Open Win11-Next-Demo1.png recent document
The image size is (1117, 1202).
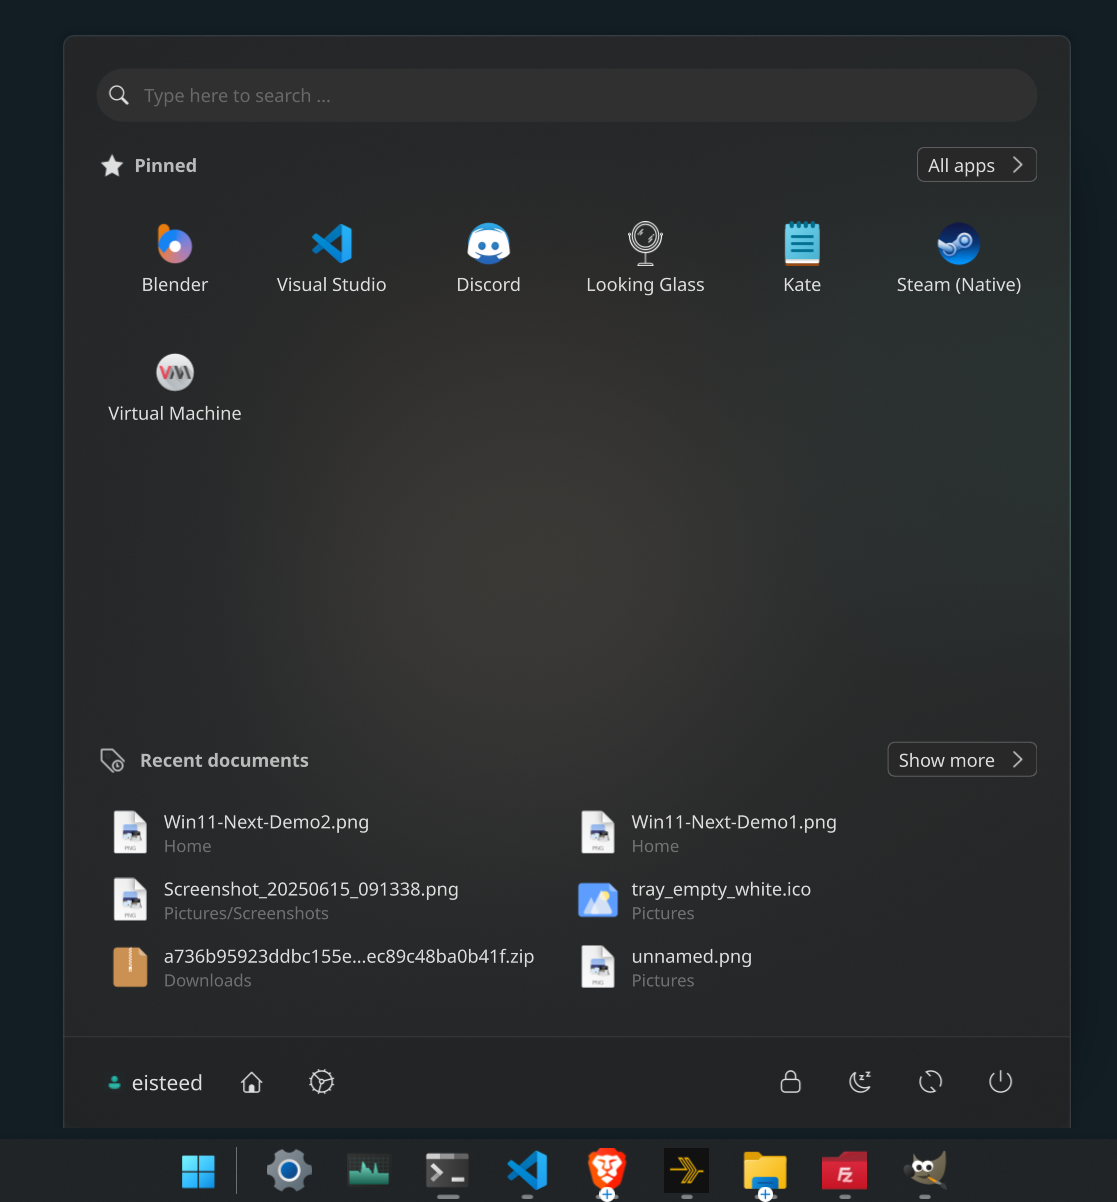(733, 832)
